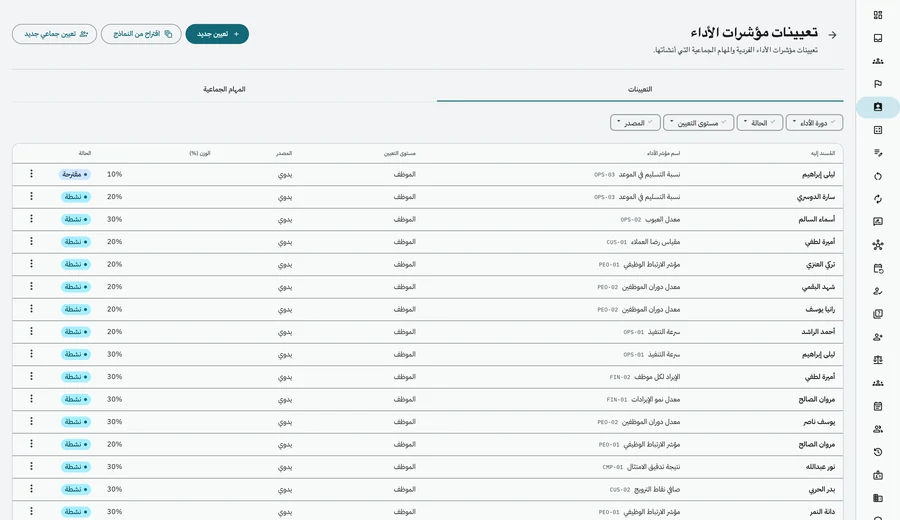This screenshot has height=520, width=900.
Task: Click the back arrow beside the page title
Action: (832, 35)
